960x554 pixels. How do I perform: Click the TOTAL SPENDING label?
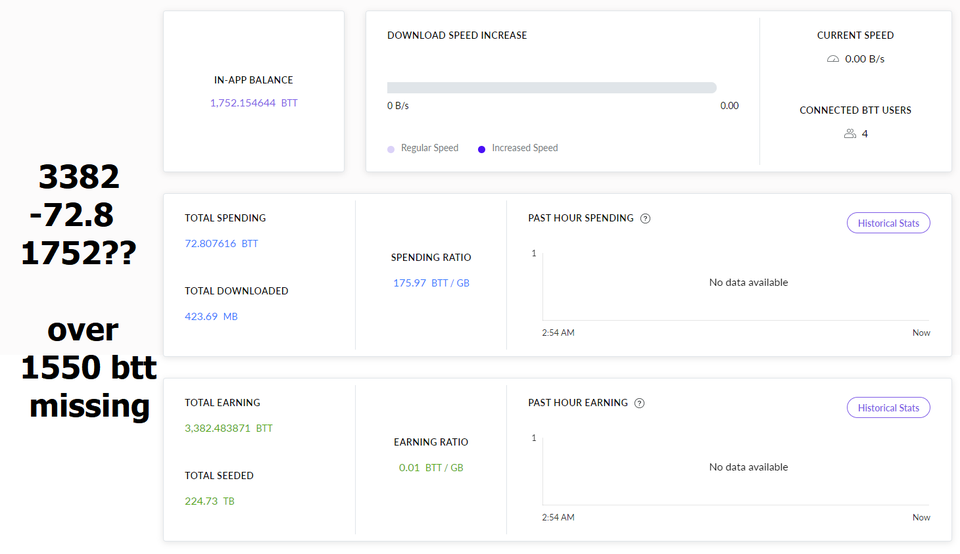225,218
